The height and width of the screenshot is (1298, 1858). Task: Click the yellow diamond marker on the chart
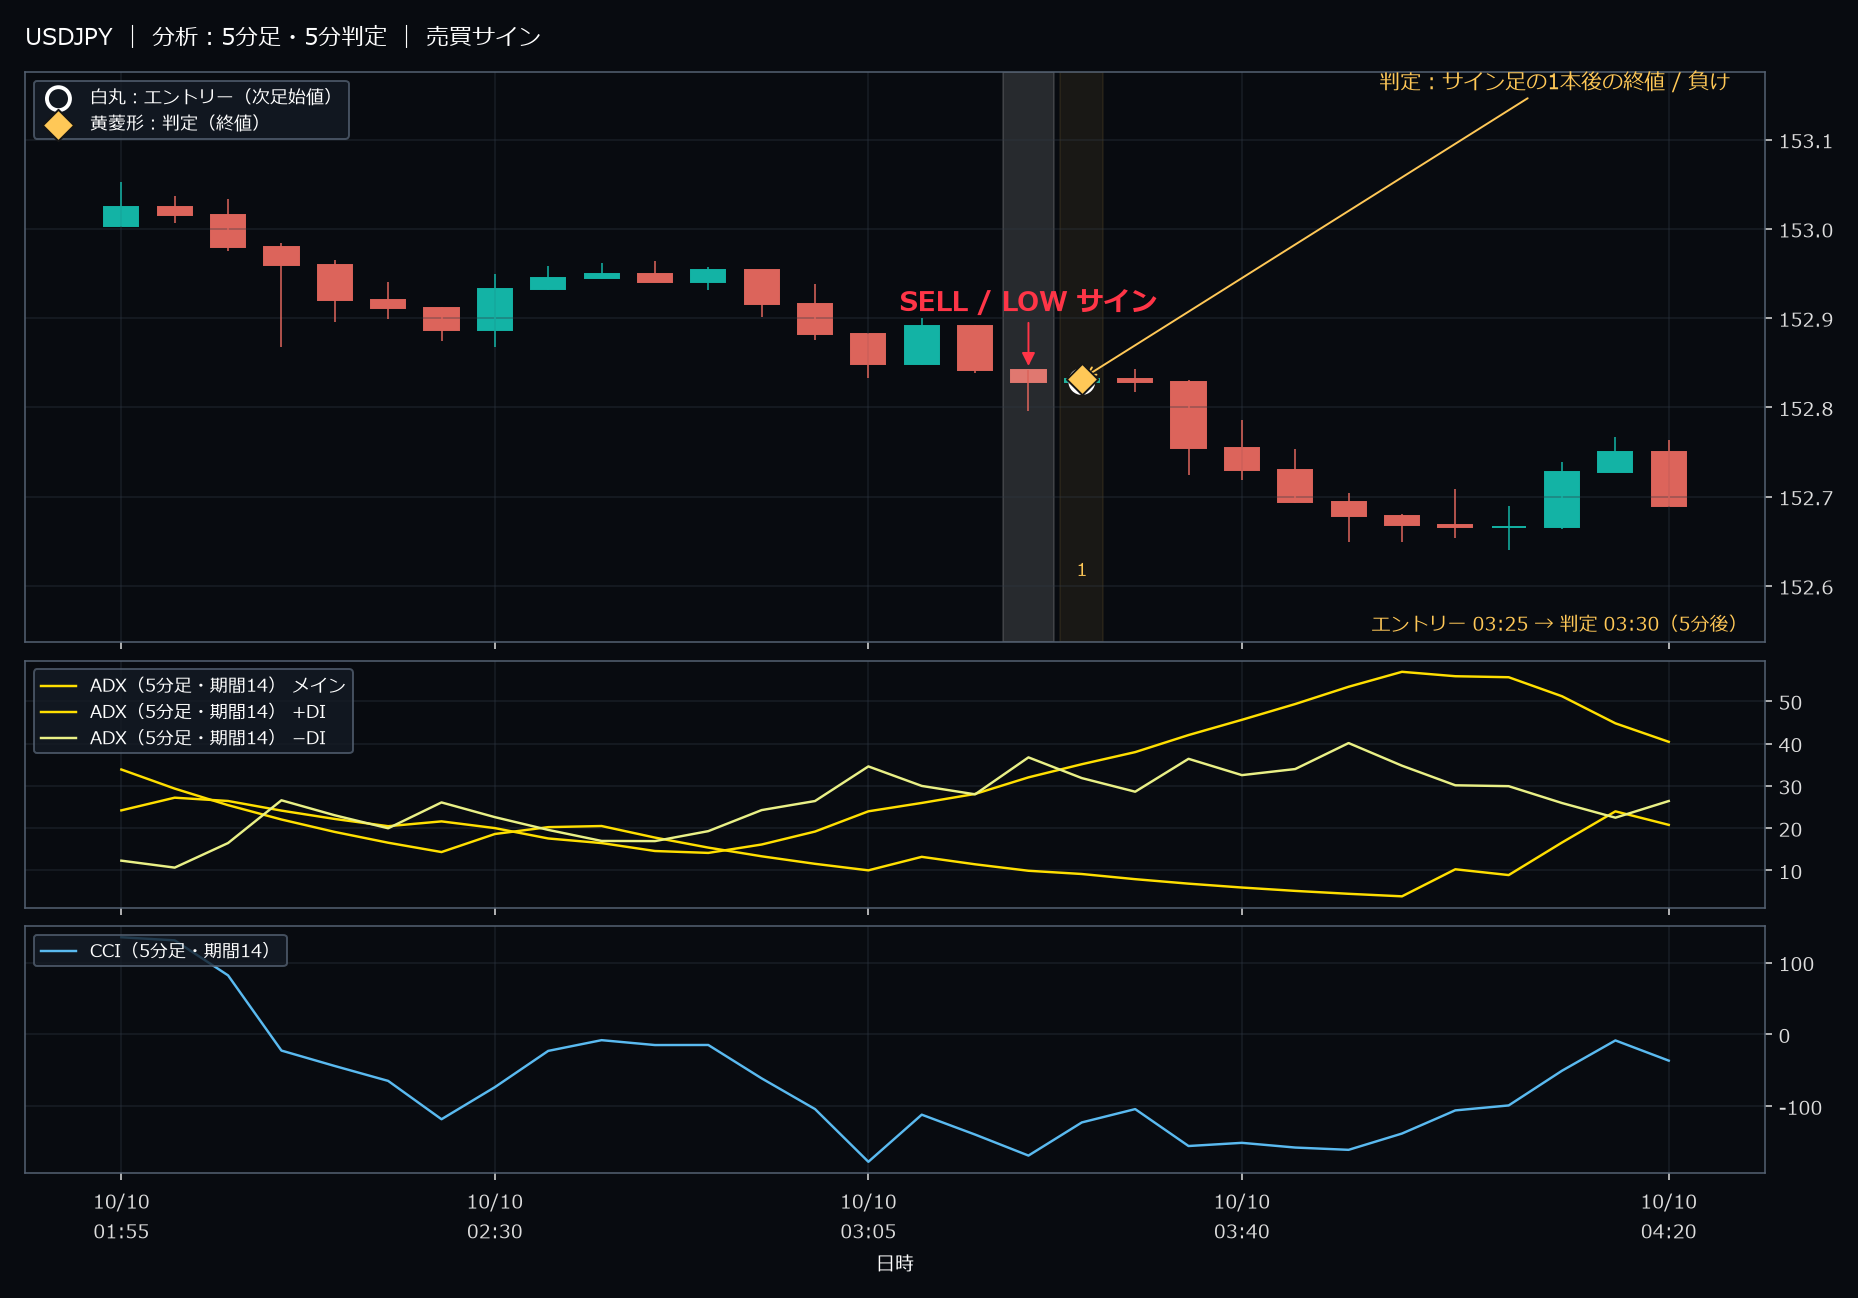coord(1082,380)
